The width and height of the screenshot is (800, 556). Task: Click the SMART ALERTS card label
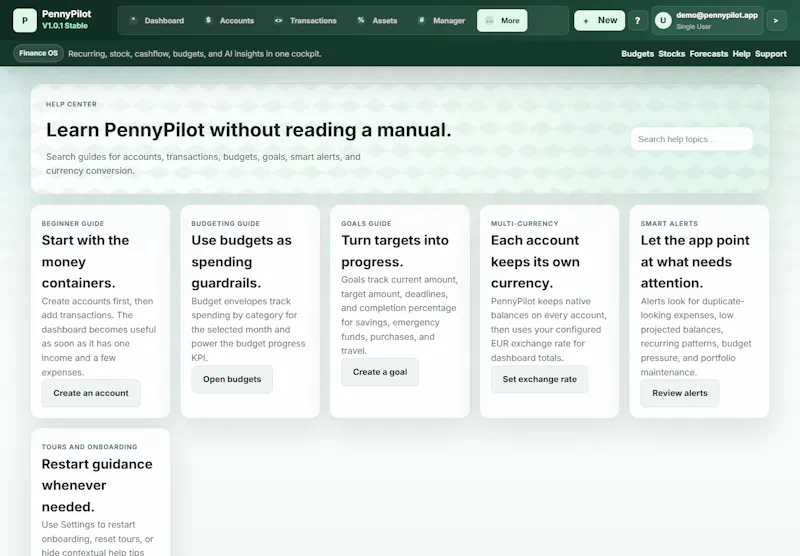coord(669,223)
